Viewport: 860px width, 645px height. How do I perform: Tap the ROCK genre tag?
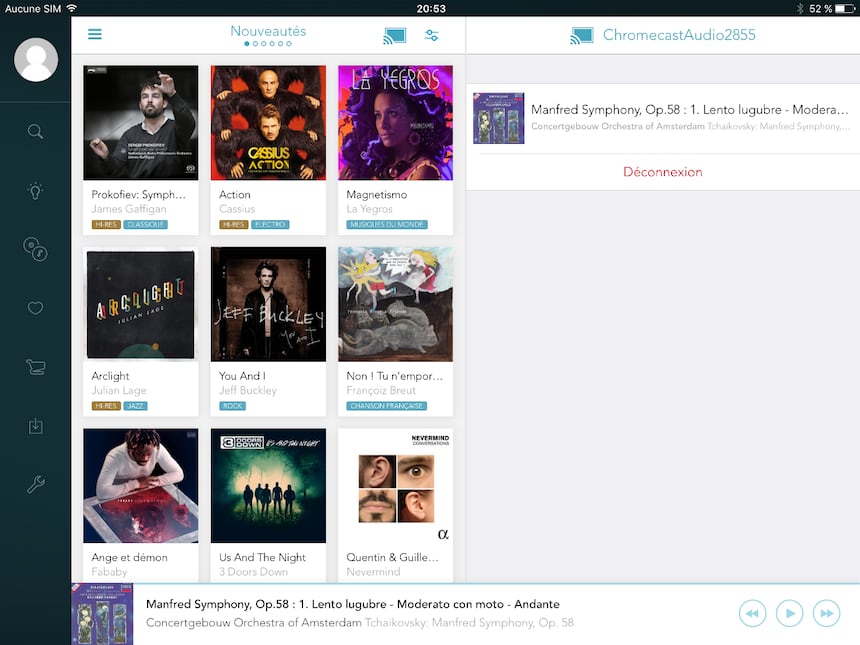tap(233, 406)
